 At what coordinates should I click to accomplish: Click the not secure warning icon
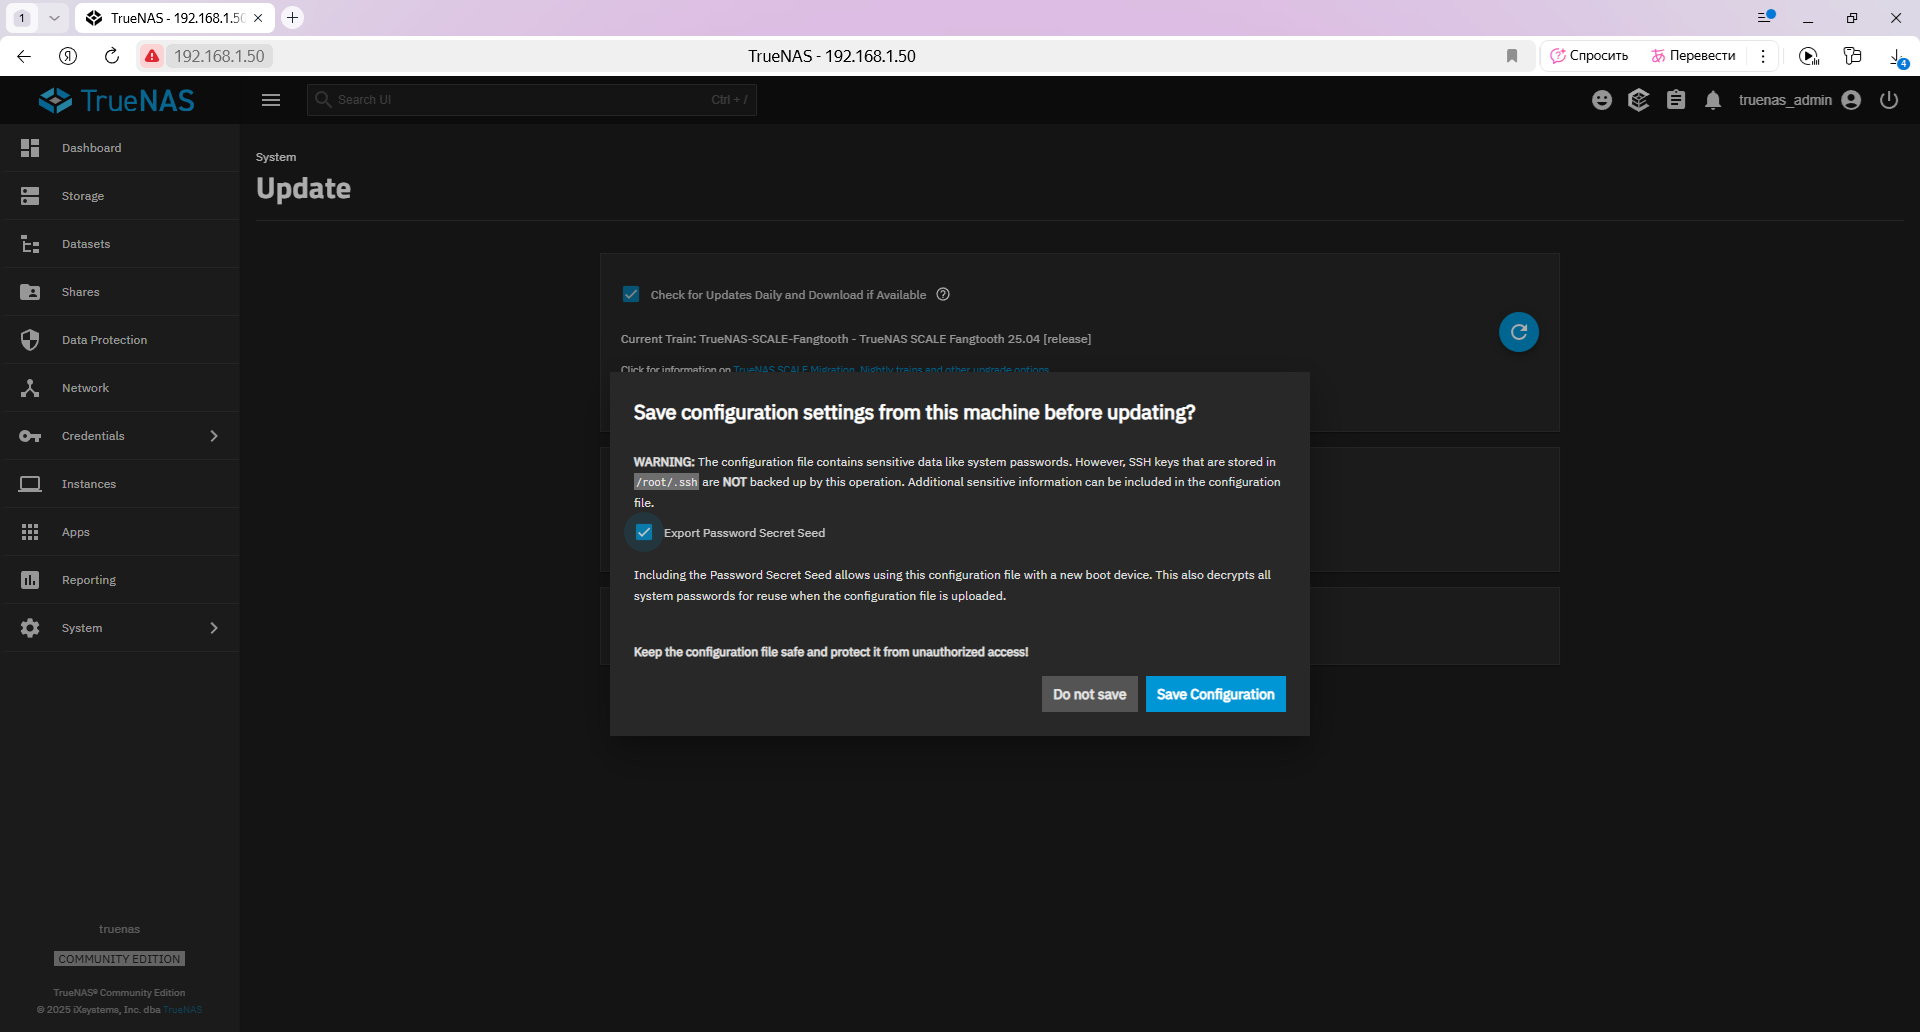coord(152,56)
